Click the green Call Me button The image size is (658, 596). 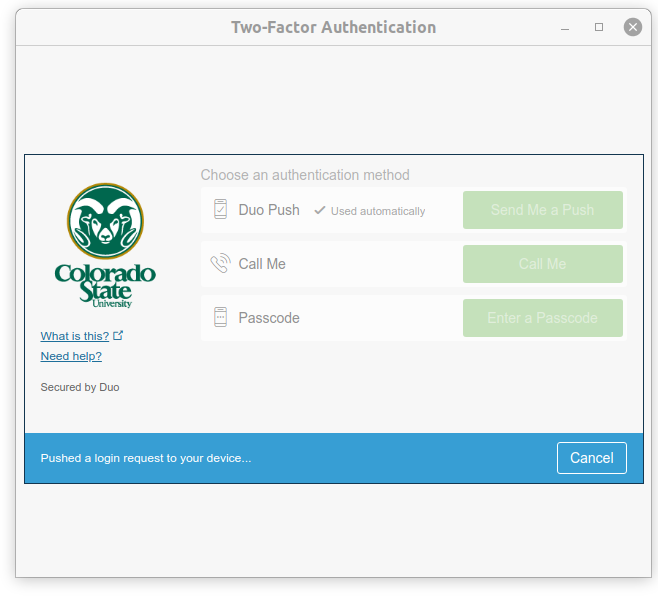click(x=543, y=264)
